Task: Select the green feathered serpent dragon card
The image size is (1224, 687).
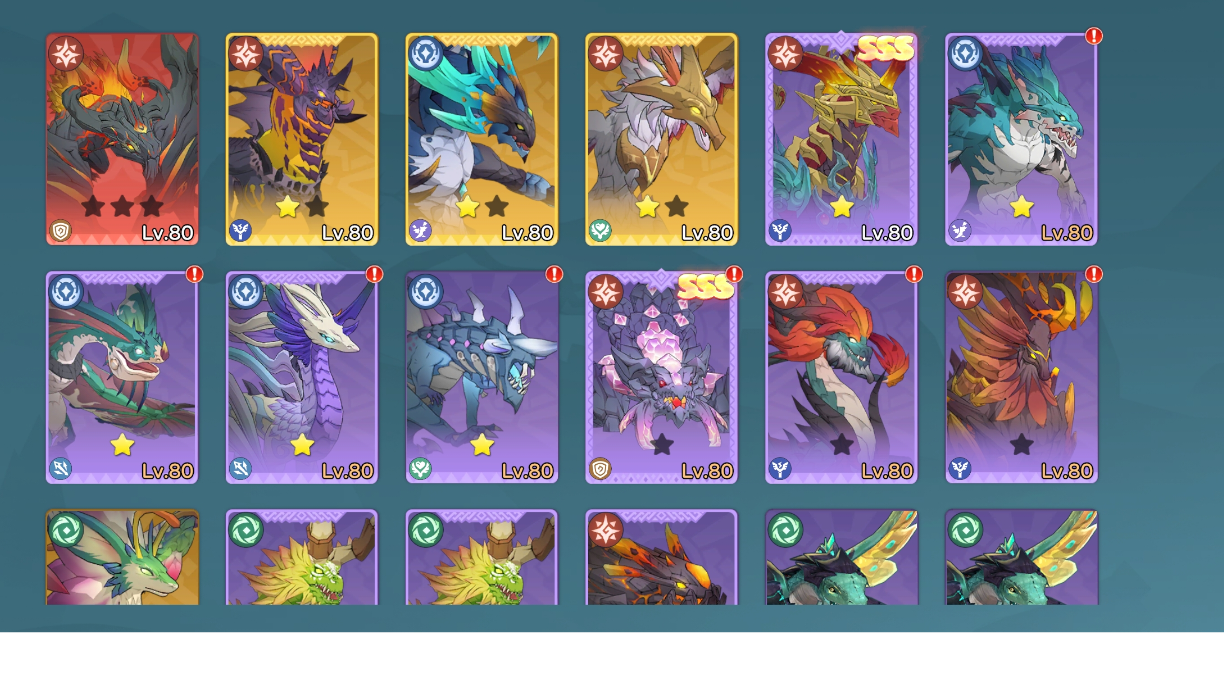Action: click(x=122, y=378)
